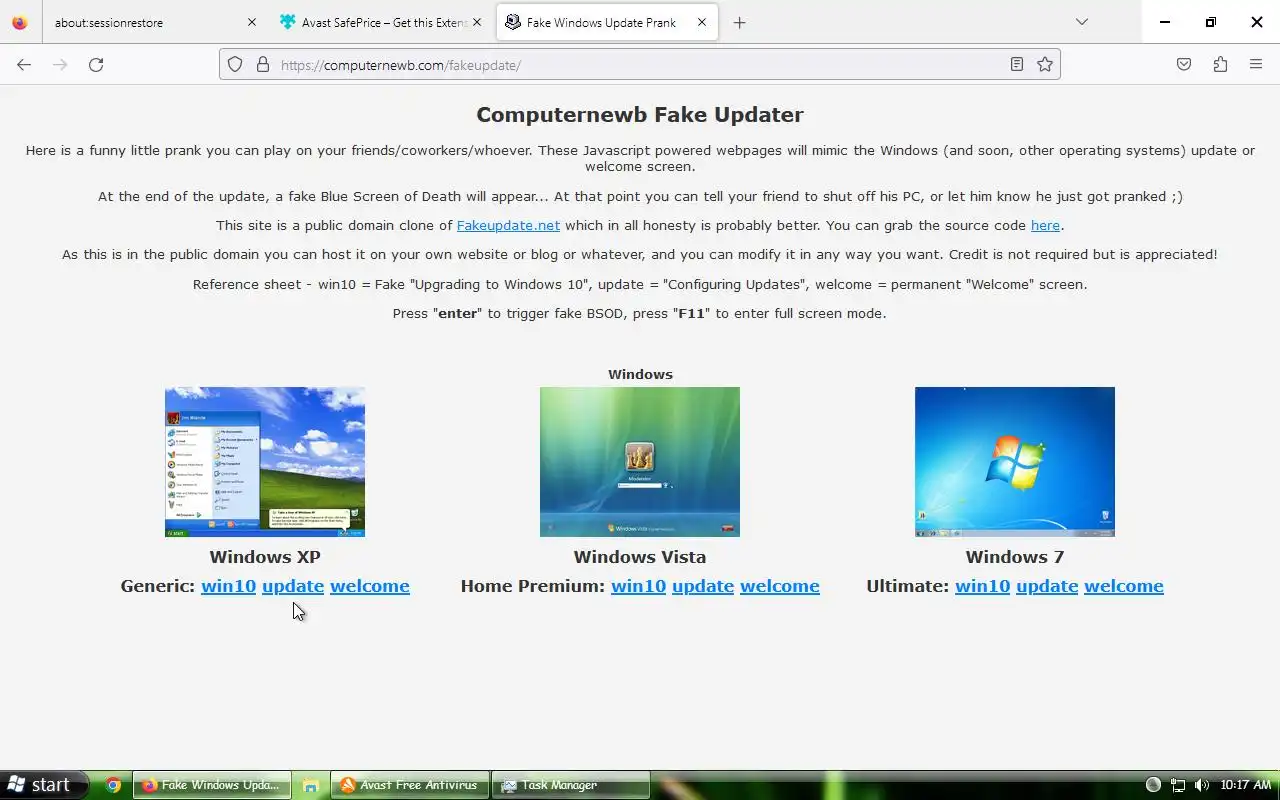The width and height of the screenshot is (1280, 800).
Task: Go forward to the next page
Action: 60,65
